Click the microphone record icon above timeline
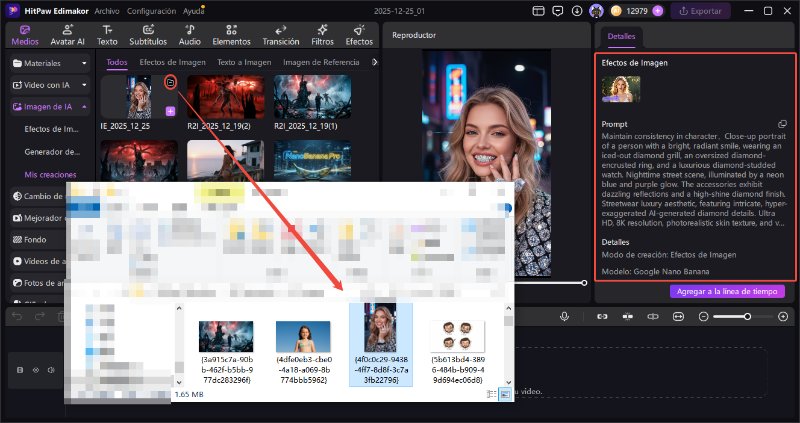800x423 pixels. click(565, 316)
